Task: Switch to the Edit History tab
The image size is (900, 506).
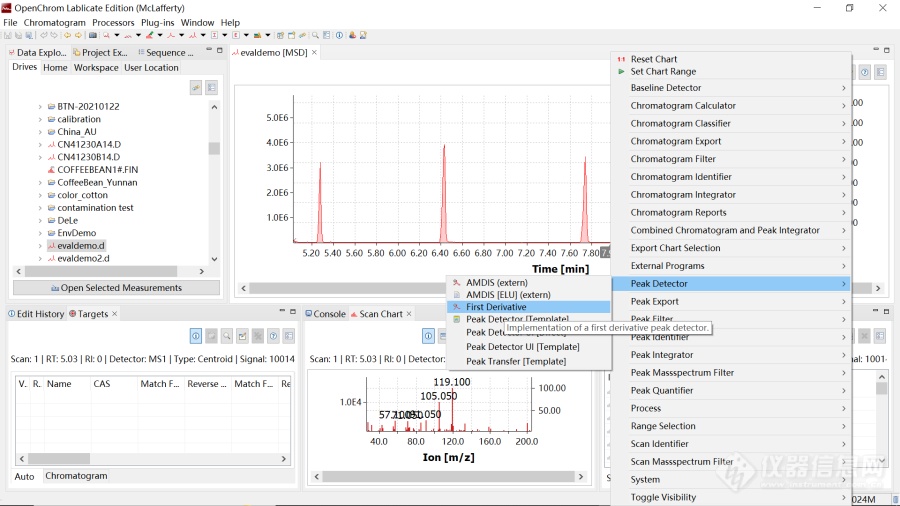Action: click(x=40, y=314)
